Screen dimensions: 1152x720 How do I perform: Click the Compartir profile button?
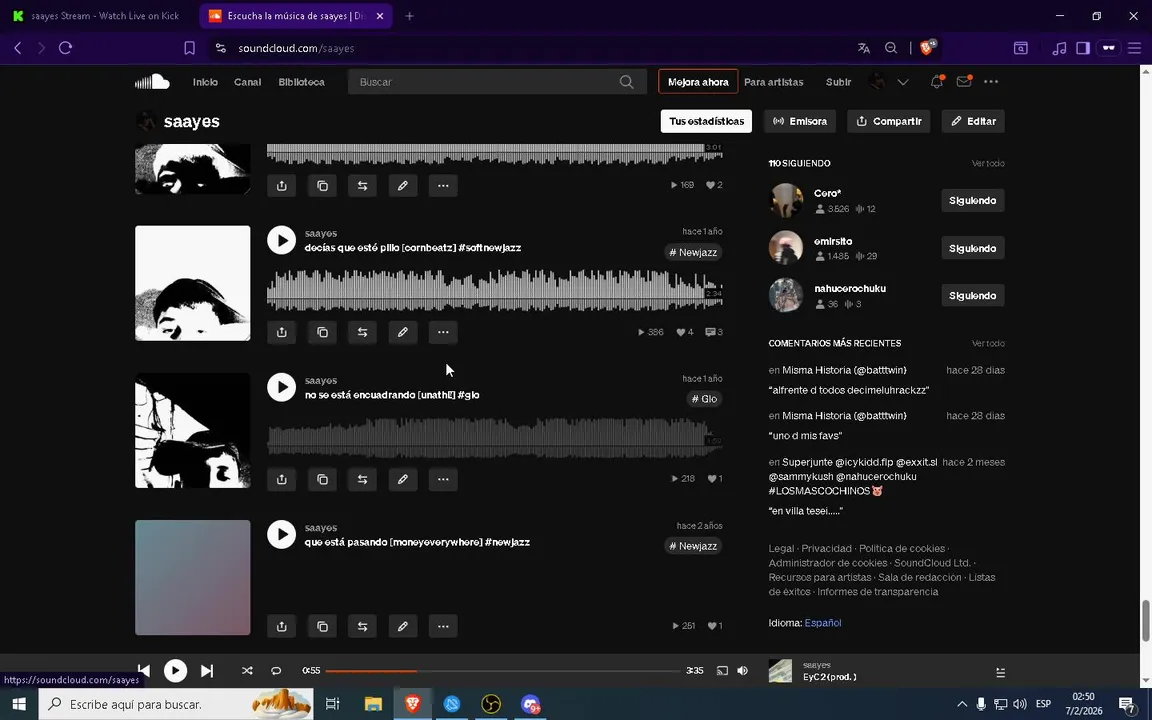pos(889,121)
